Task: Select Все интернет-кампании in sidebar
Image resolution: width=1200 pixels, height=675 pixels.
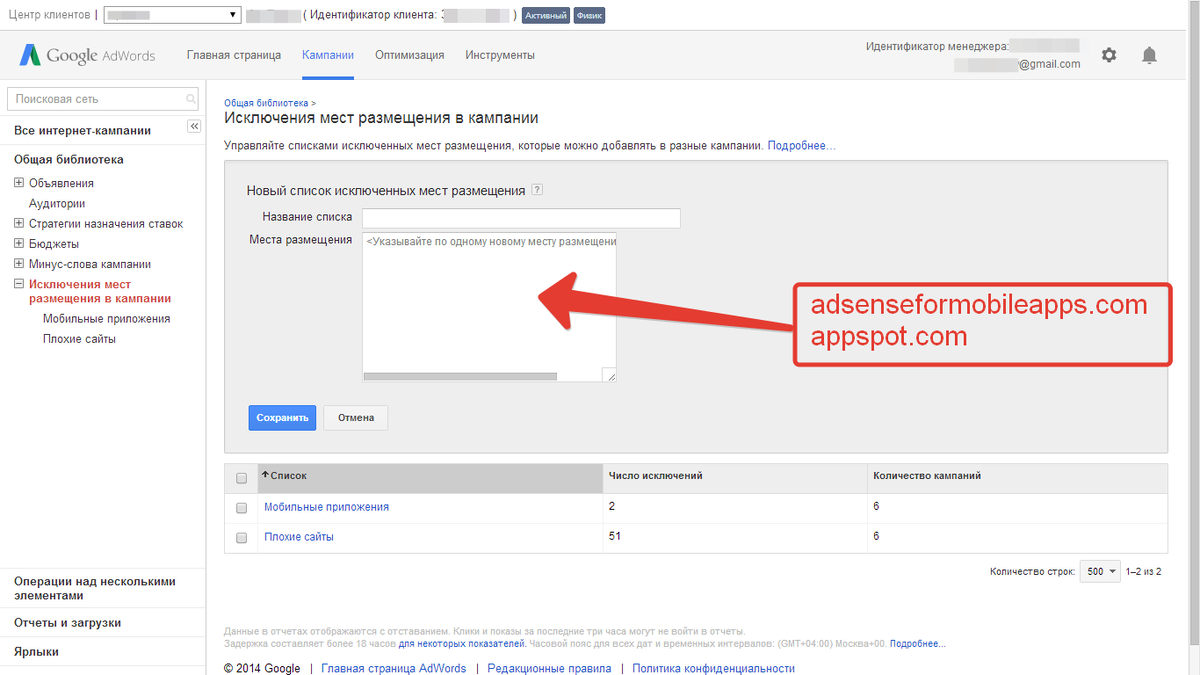Action: click(82, 130)
